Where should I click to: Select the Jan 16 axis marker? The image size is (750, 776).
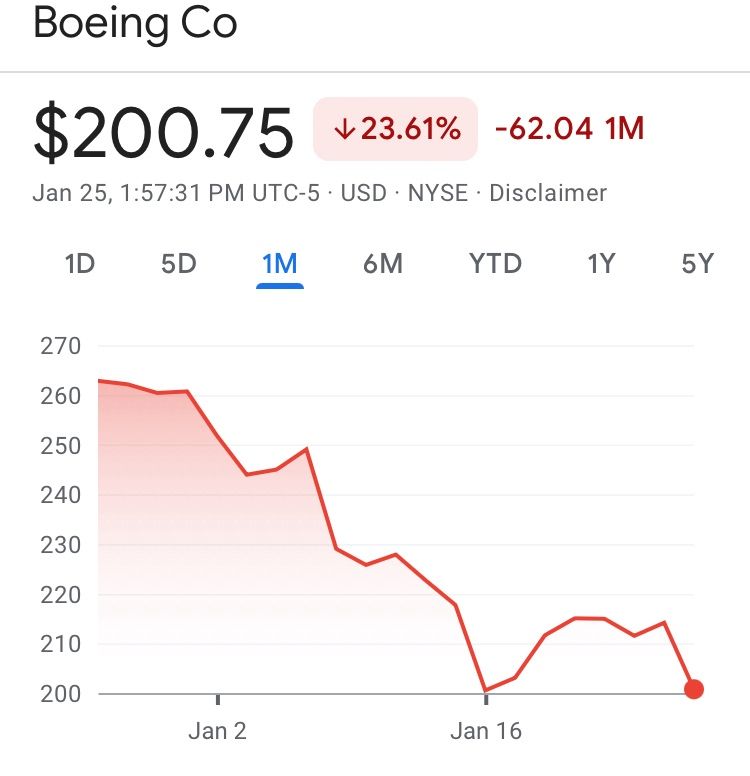[x=486, y=731]
